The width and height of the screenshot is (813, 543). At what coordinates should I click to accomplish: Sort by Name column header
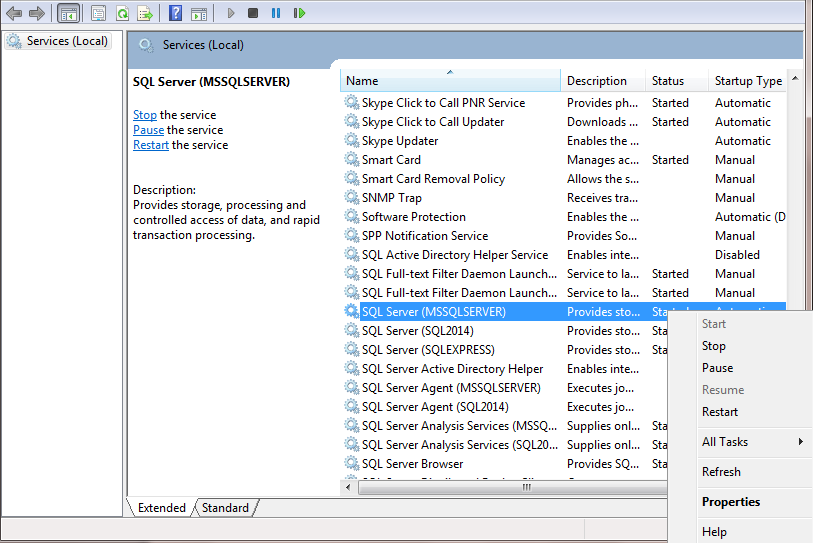pyautogui.click(x=450, y=80)
